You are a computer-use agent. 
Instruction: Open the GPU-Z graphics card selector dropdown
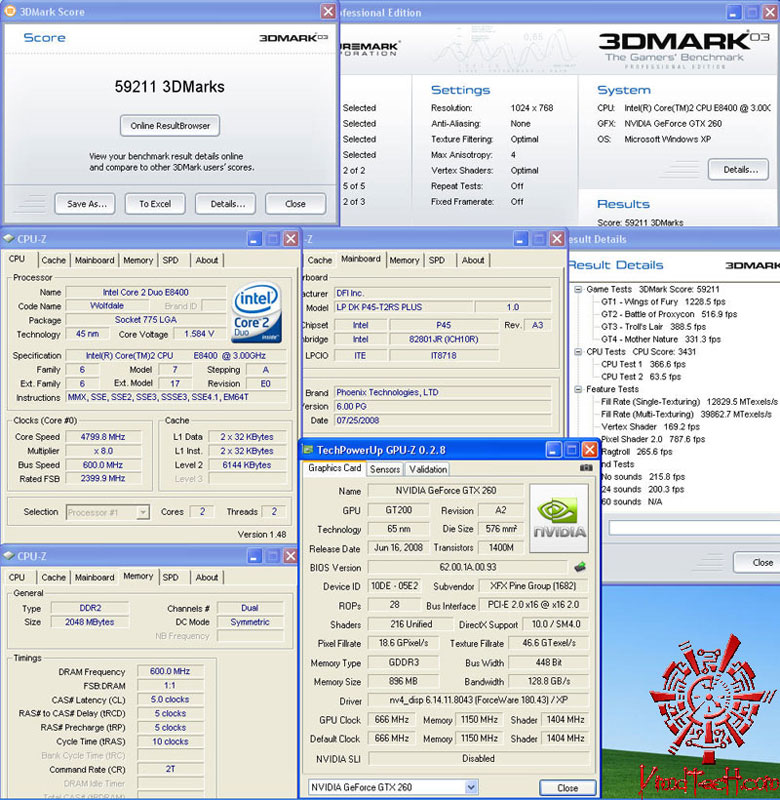(x=471, y=787)
